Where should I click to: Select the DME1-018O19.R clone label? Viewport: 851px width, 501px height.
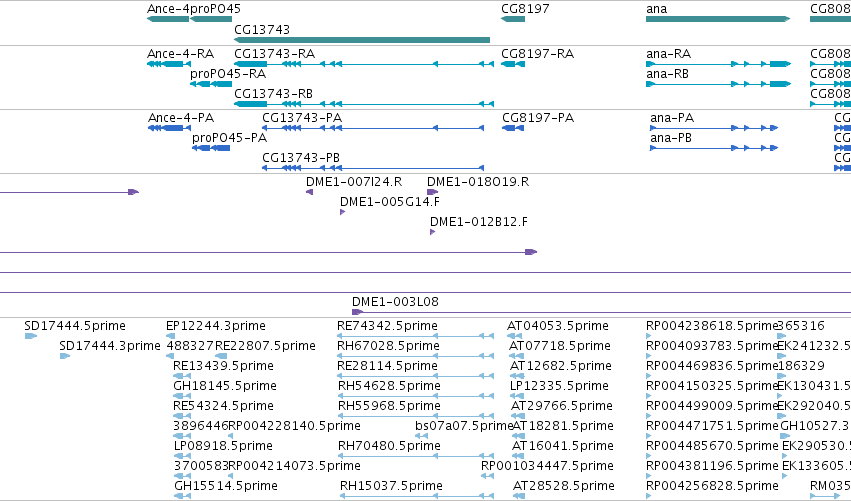click(478, 182)
